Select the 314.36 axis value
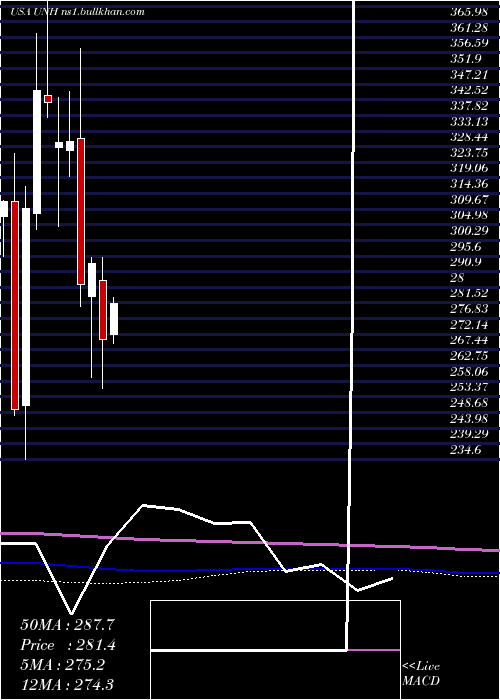Screen dimensions: 500x700 tap(469, 185)
